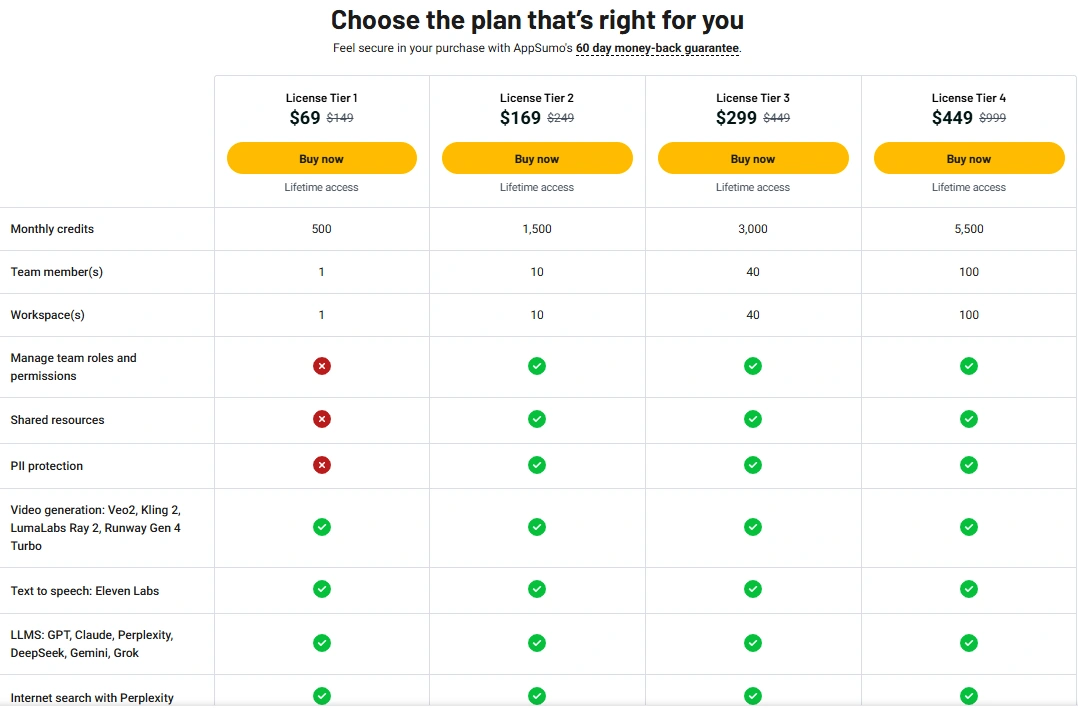Click green check for Tier 3 Shared resources
Viewport: 1078px width, 708px height.
753,419
